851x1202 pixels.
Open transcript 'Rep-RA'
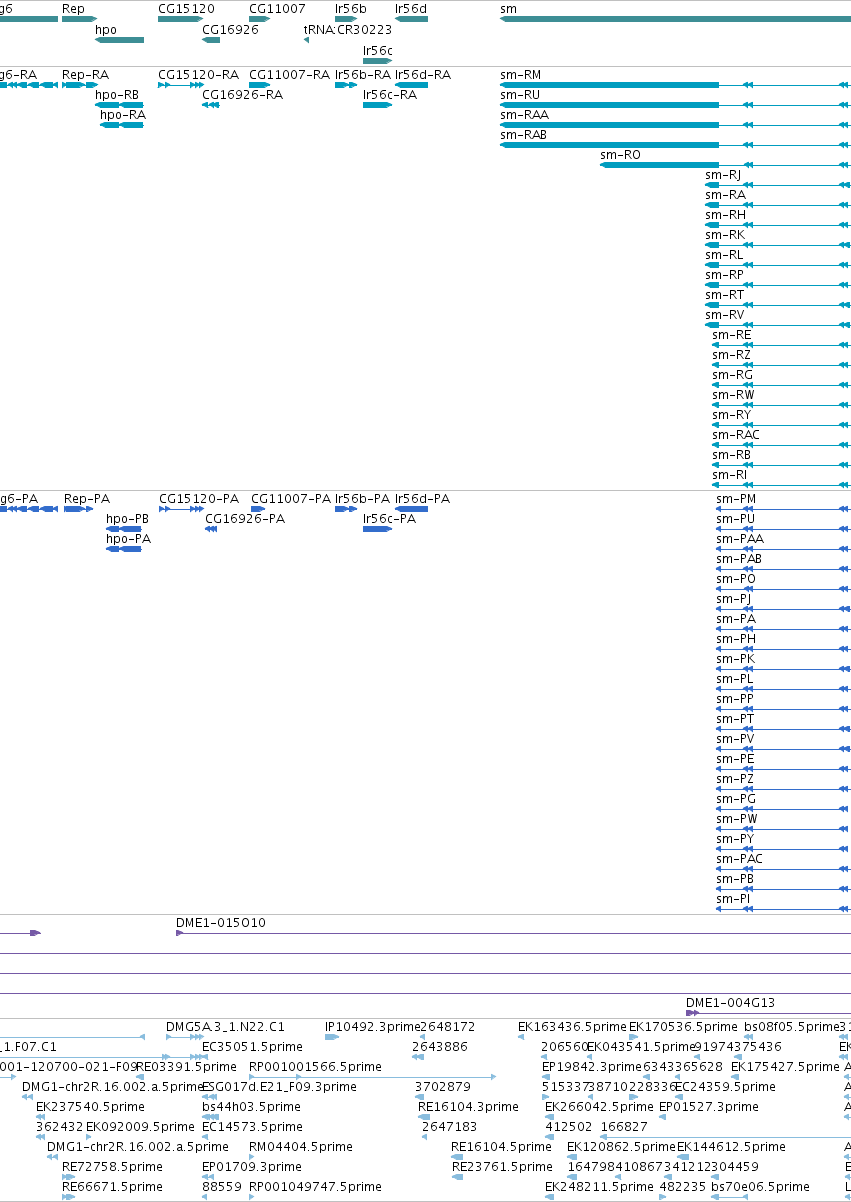[85, 75]
